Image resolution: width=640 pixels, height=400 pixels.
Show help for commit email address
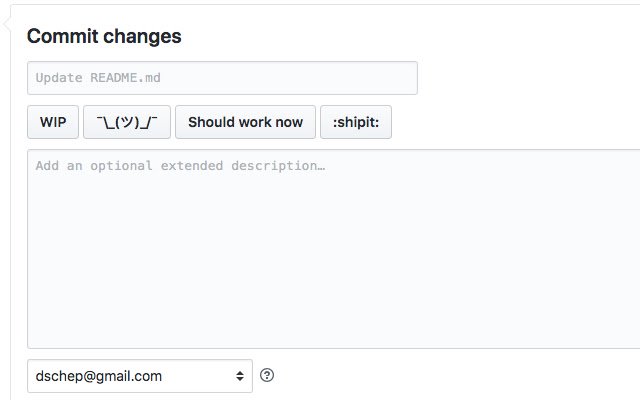[267, 376]
